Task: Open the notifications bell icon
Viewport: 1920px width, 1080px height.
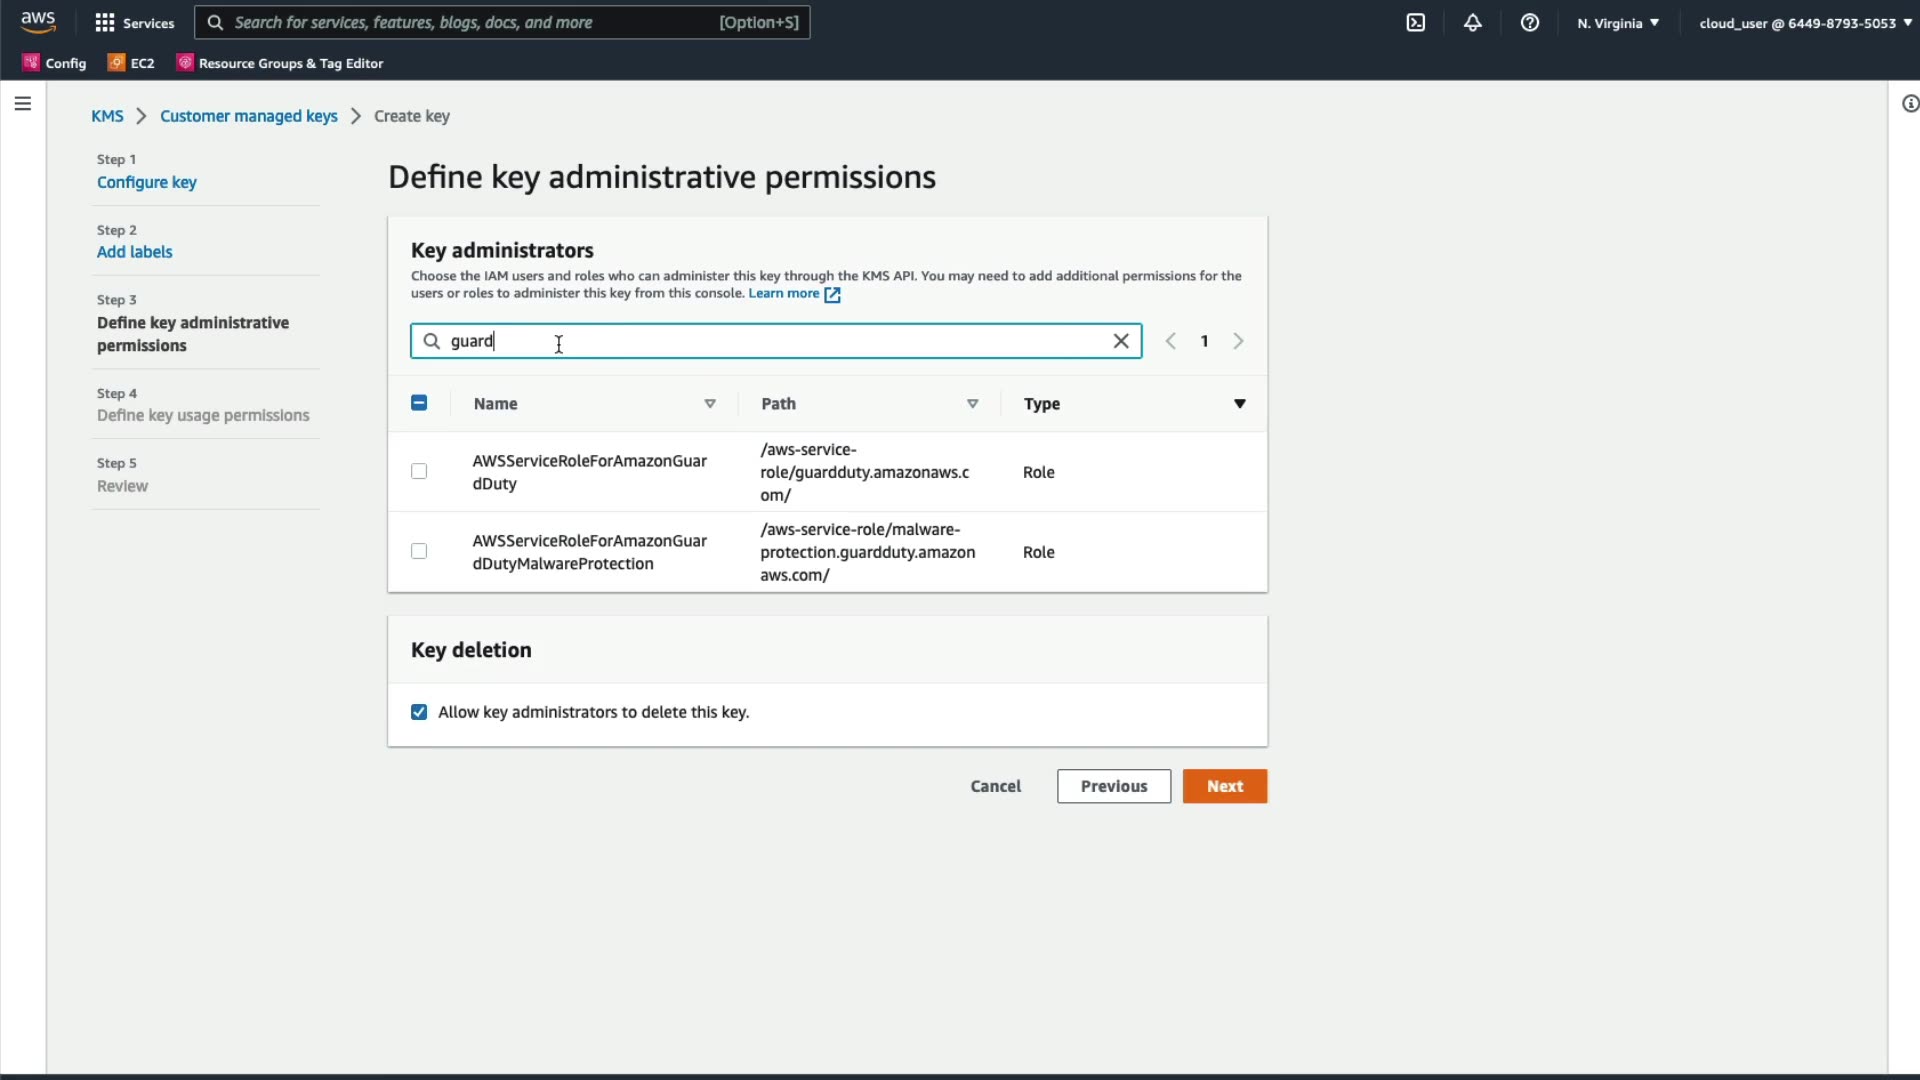Action: point(1473,23)
